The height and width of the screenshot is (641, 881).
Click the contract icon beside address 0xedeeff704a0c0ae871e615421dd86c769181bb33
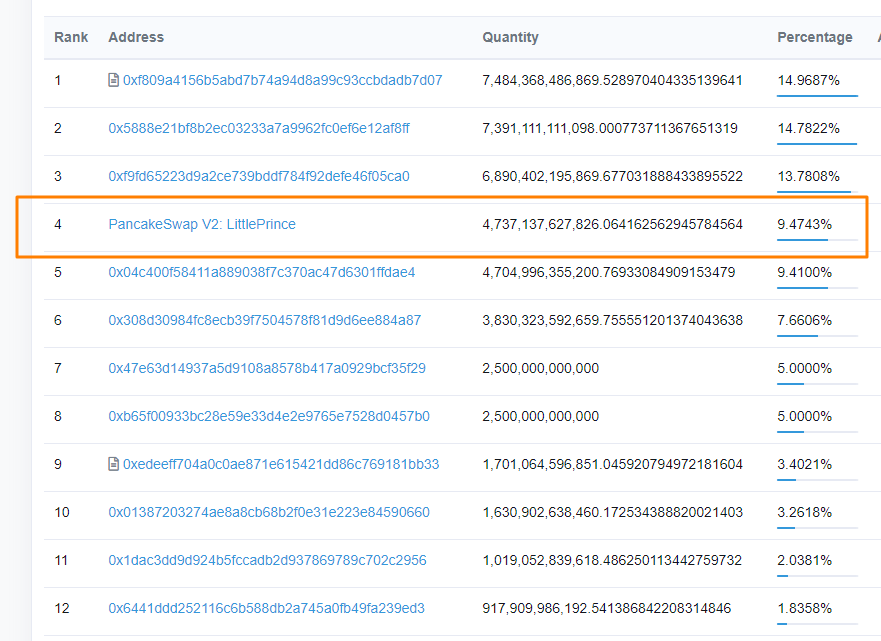click(113, 464)
